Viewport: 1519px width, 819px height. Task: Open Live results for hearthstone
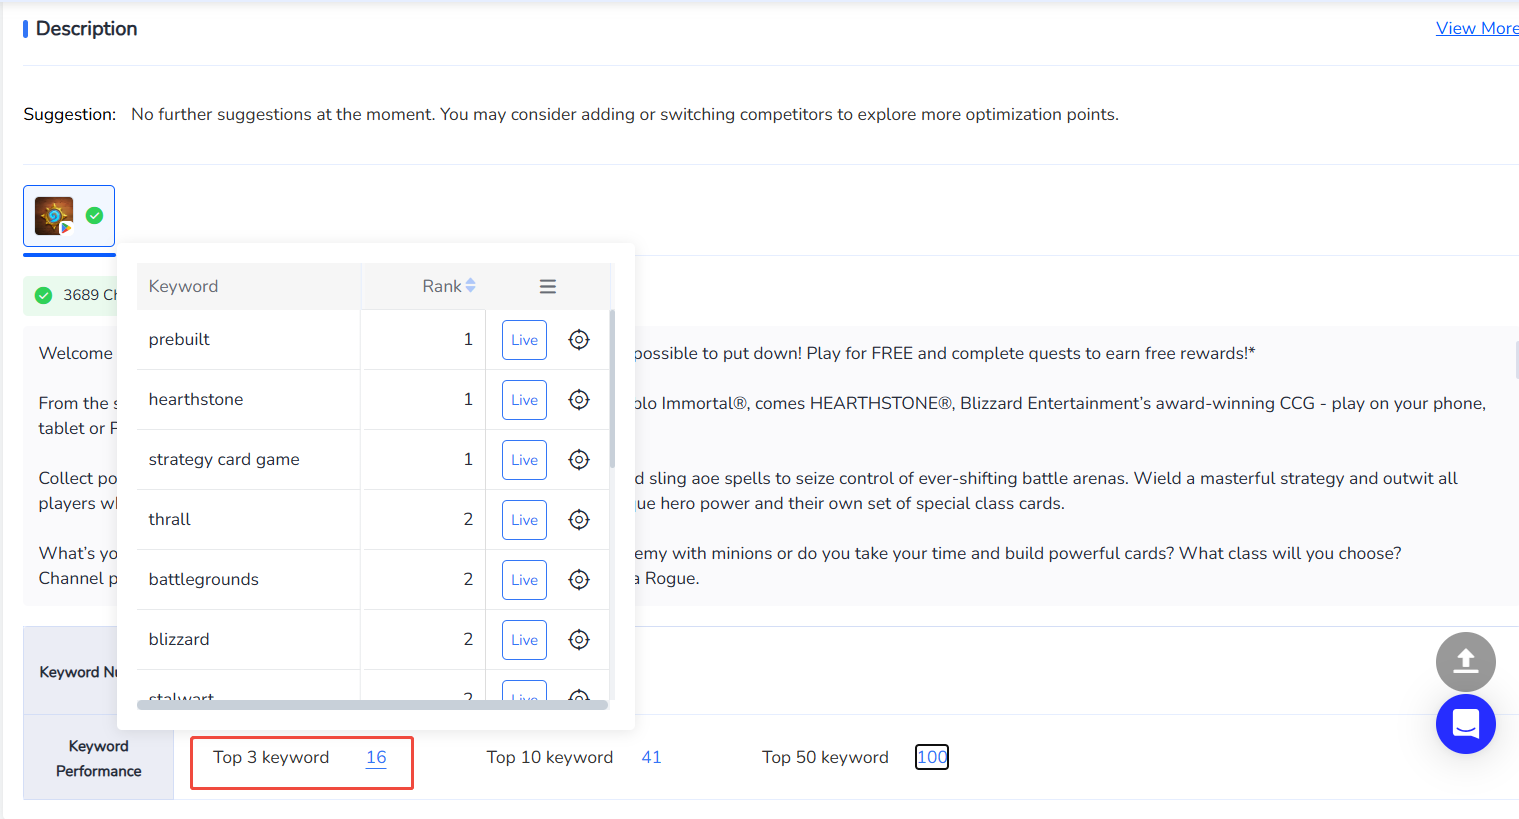click(x=524, y=400)
